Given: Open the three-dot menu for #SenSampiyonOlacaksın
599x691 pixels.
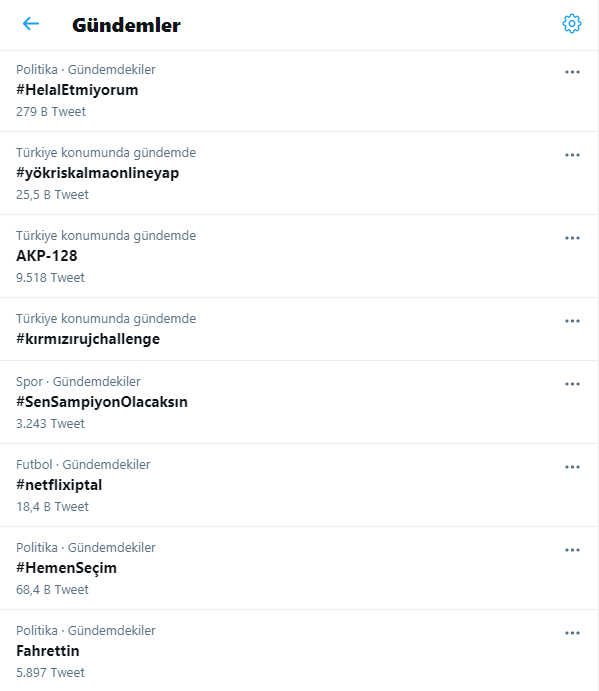Looking at the screenshot, I should point(572,384).
